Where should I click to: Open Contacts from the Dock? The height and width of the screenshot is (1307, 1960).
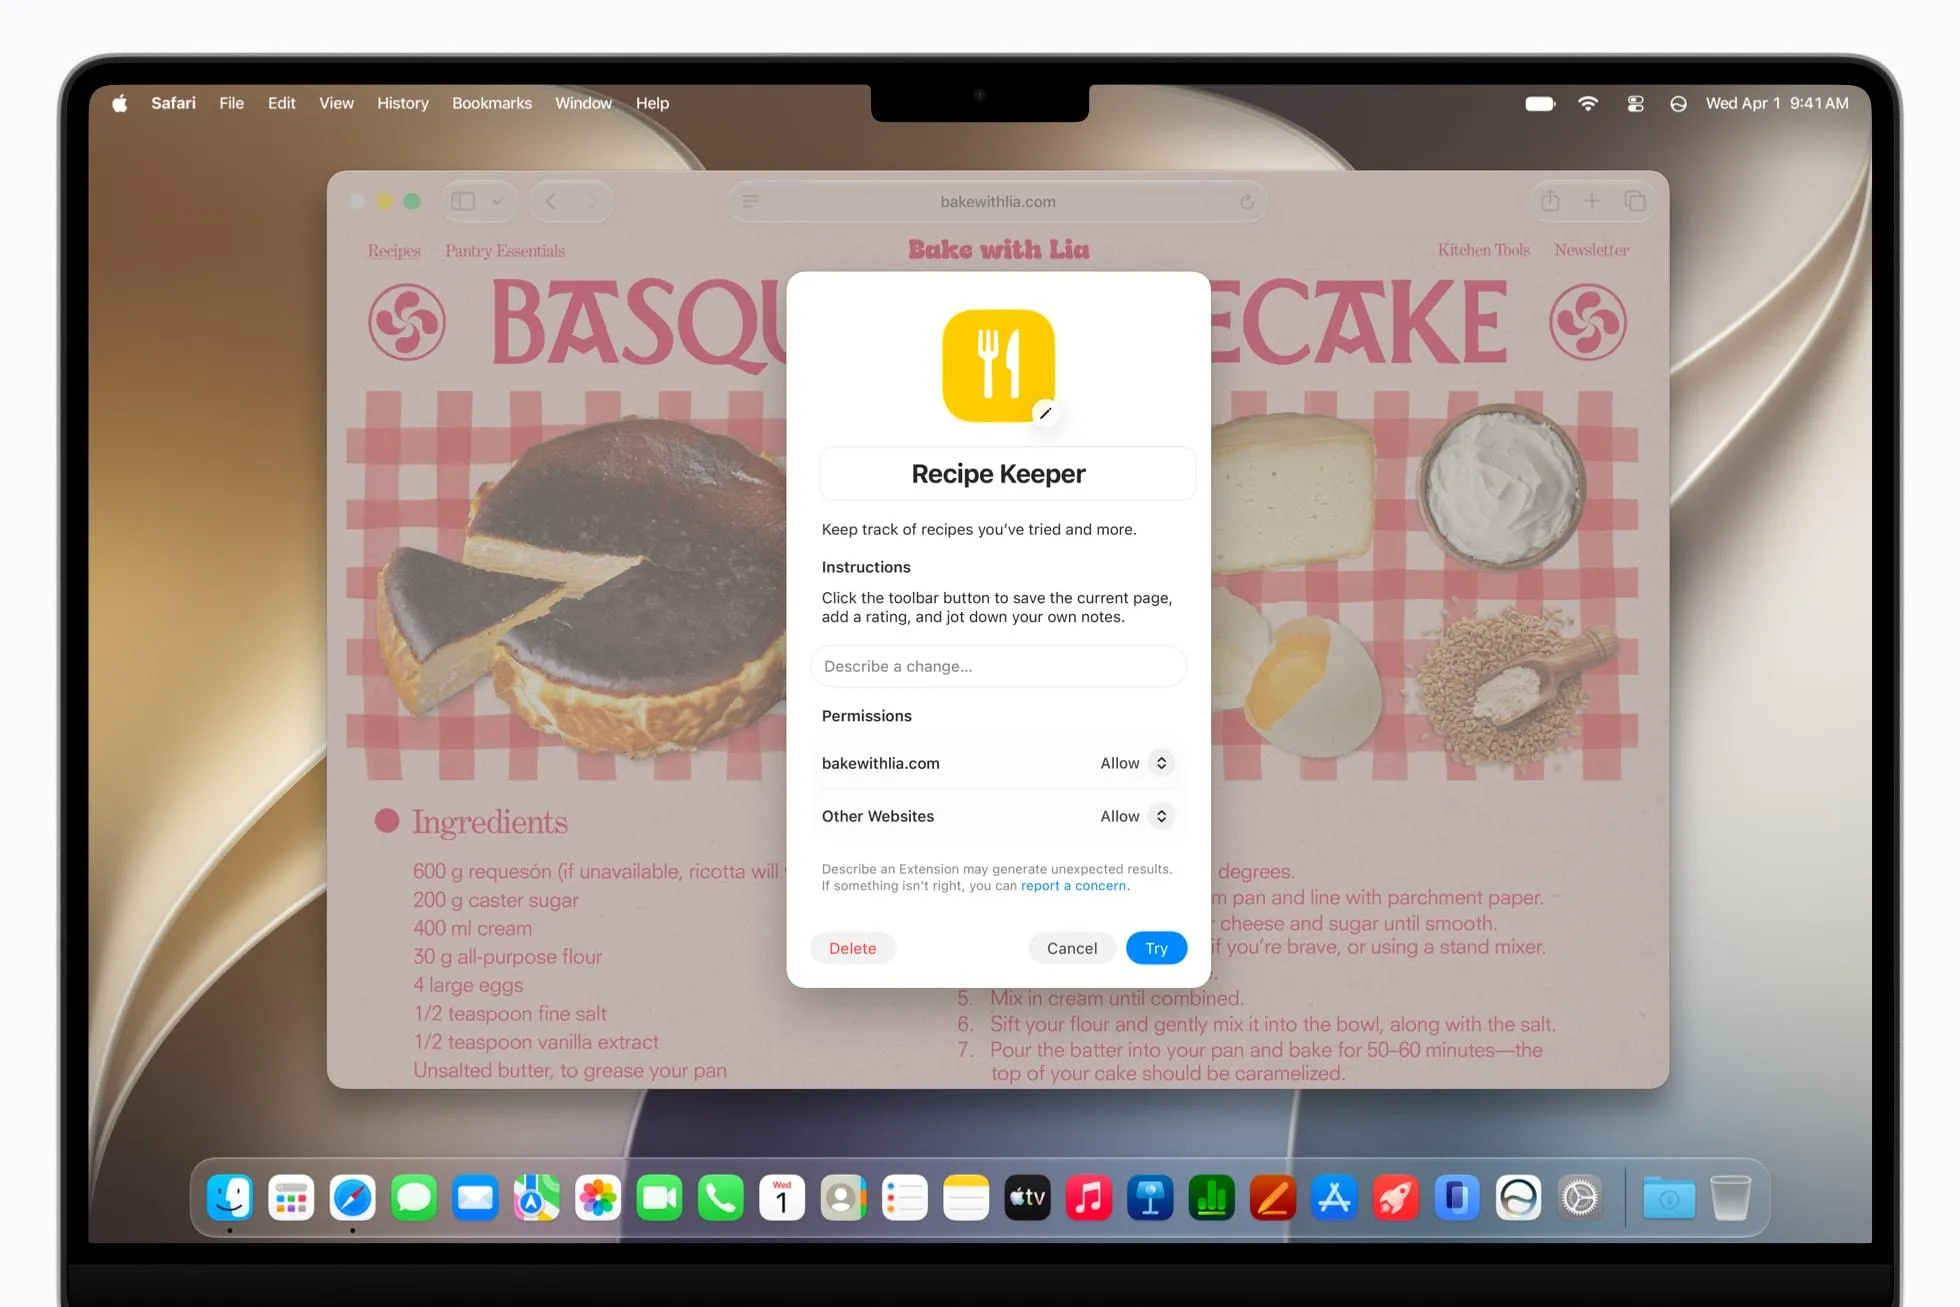tap(843, 1197)
